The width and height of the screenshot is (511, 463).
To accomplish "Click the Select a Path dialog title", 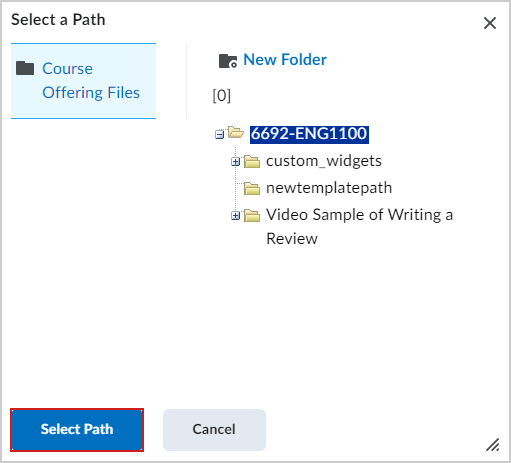I will (x=58, y=20).
